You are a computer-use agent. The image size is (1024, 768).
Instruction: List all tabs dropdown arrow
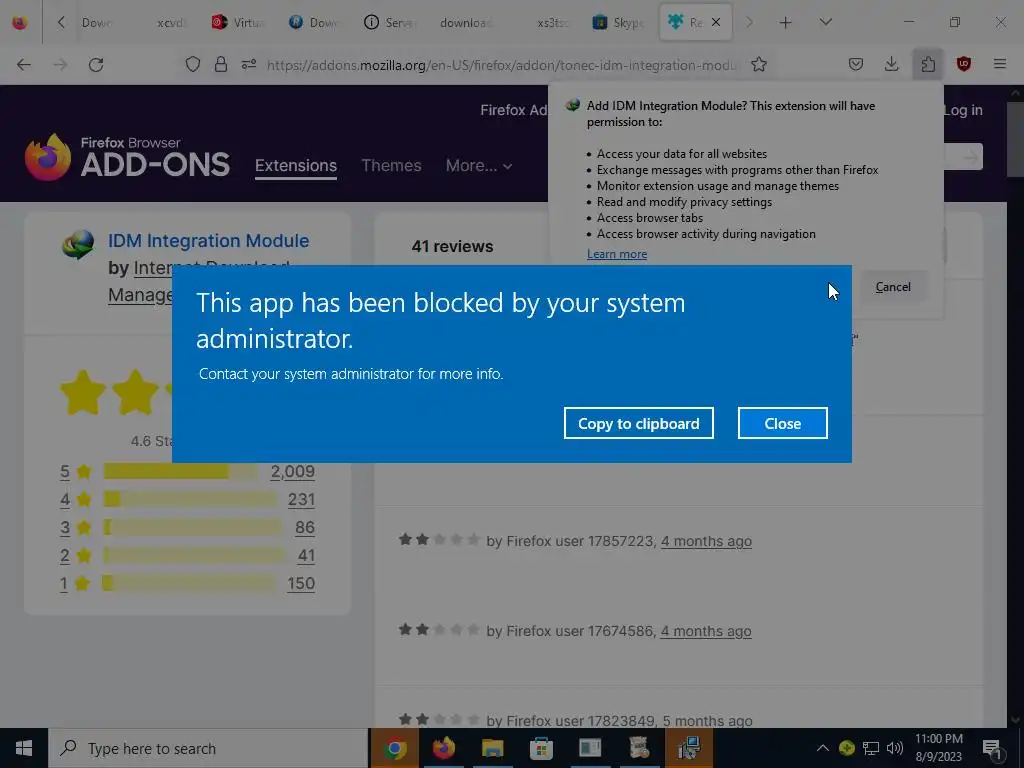(x=825, y=23)
